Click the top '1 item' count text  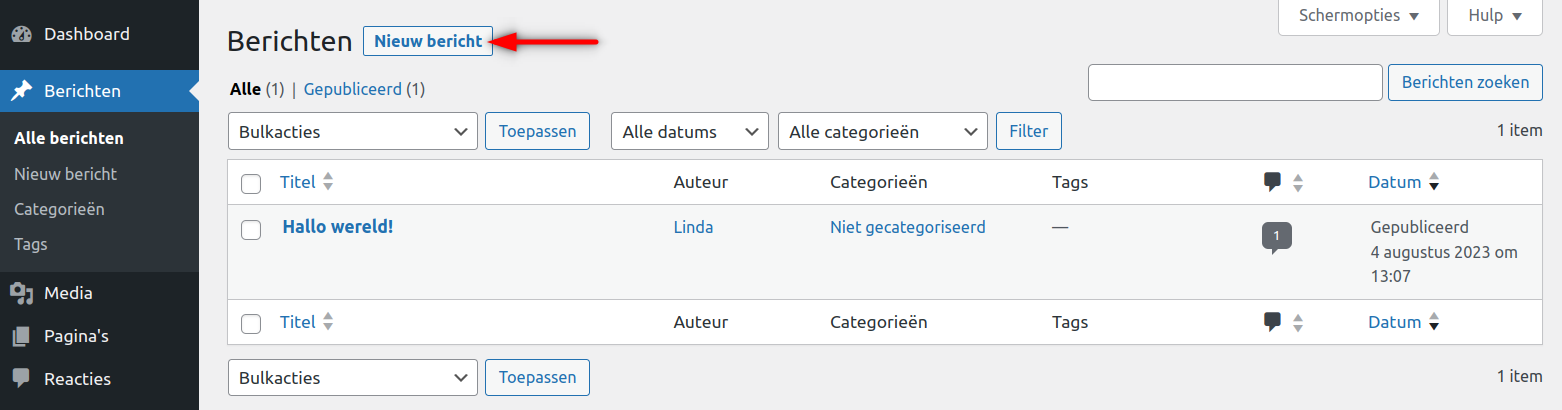click(x=1519, y=129)
